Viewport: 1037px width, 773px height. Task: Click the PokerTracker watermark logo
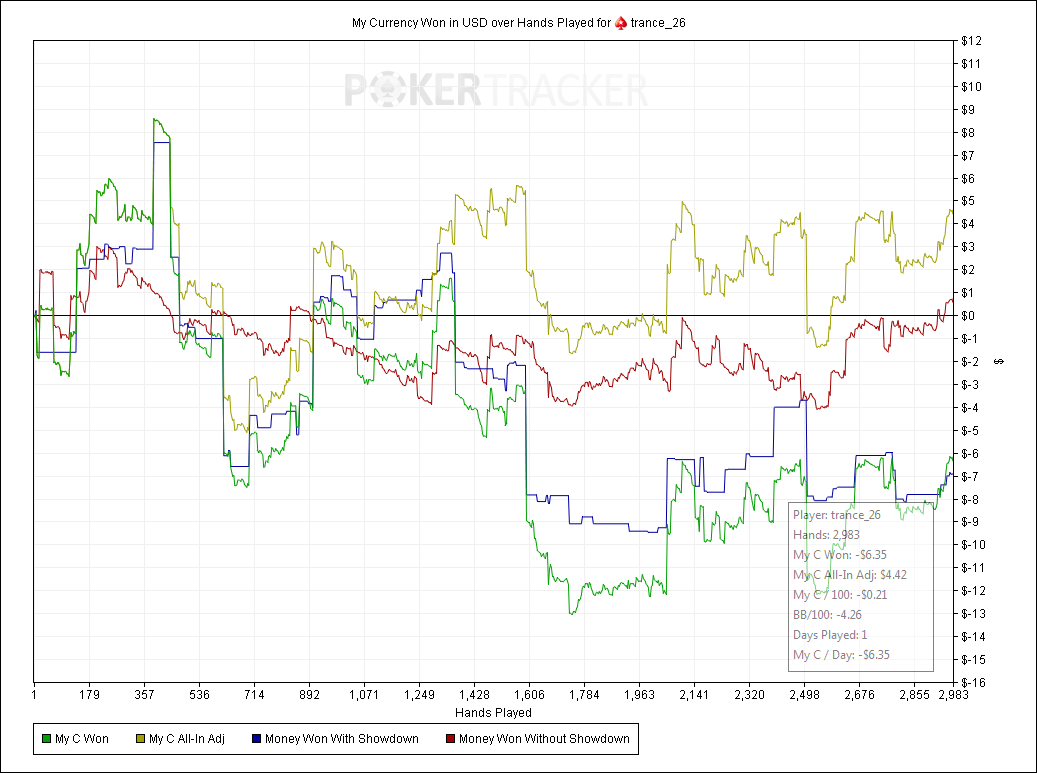click(x=496, y=91)
